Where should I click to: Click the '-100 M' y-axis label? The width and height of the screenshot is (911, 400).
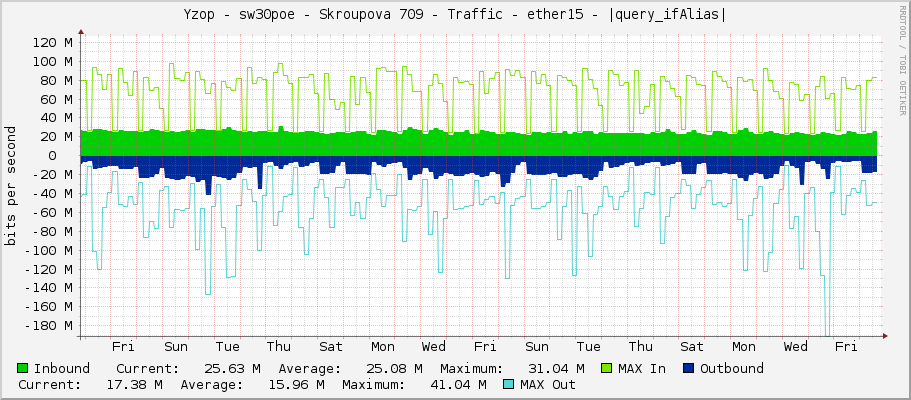[x=49, y=251]
